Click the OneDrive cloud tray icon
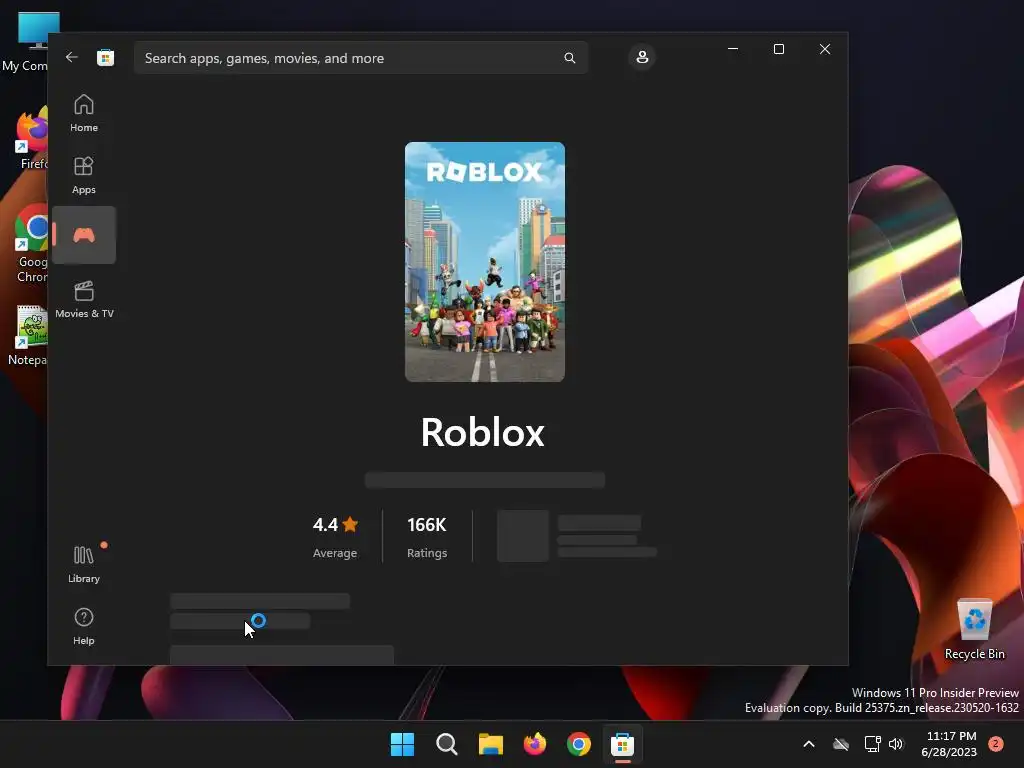1024x768 pixels. point(841,744)
